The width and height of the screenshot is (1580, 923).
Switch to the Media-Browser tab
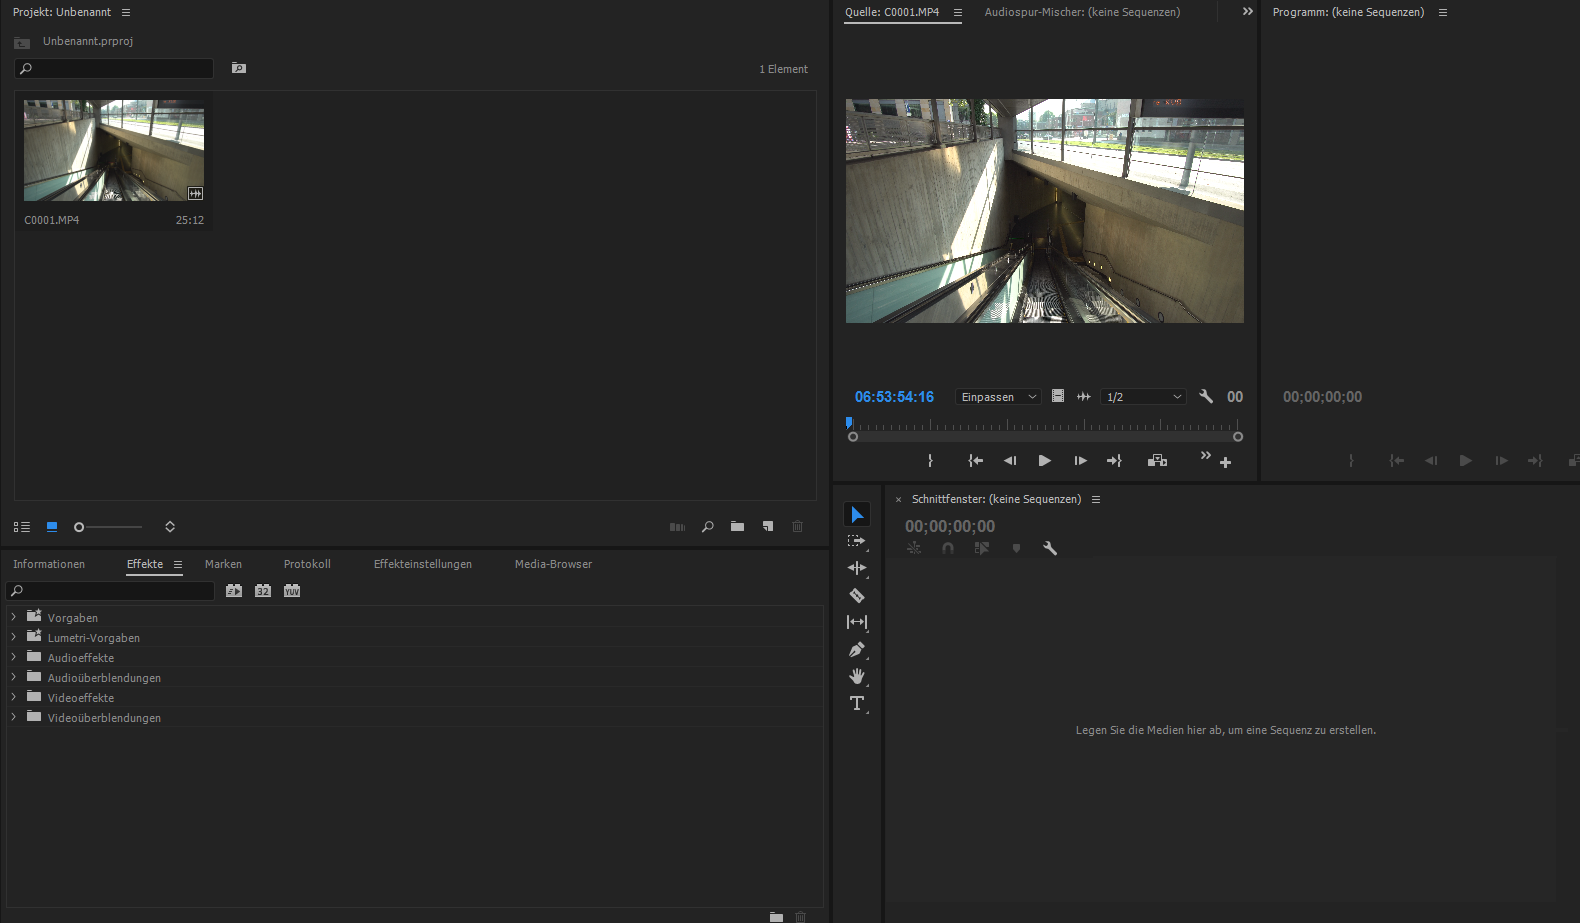(553, 564)
